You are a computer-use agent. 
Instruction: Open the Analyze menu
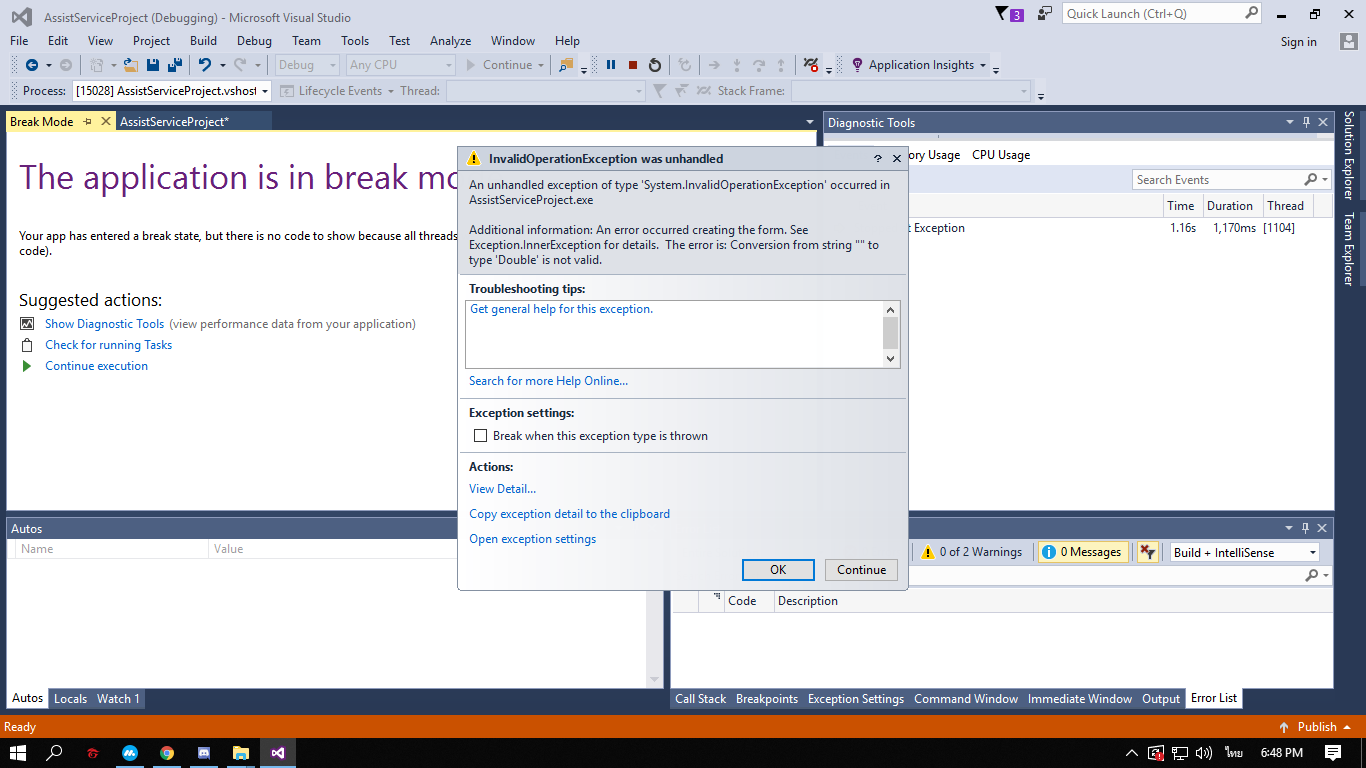tap(450, 41)
